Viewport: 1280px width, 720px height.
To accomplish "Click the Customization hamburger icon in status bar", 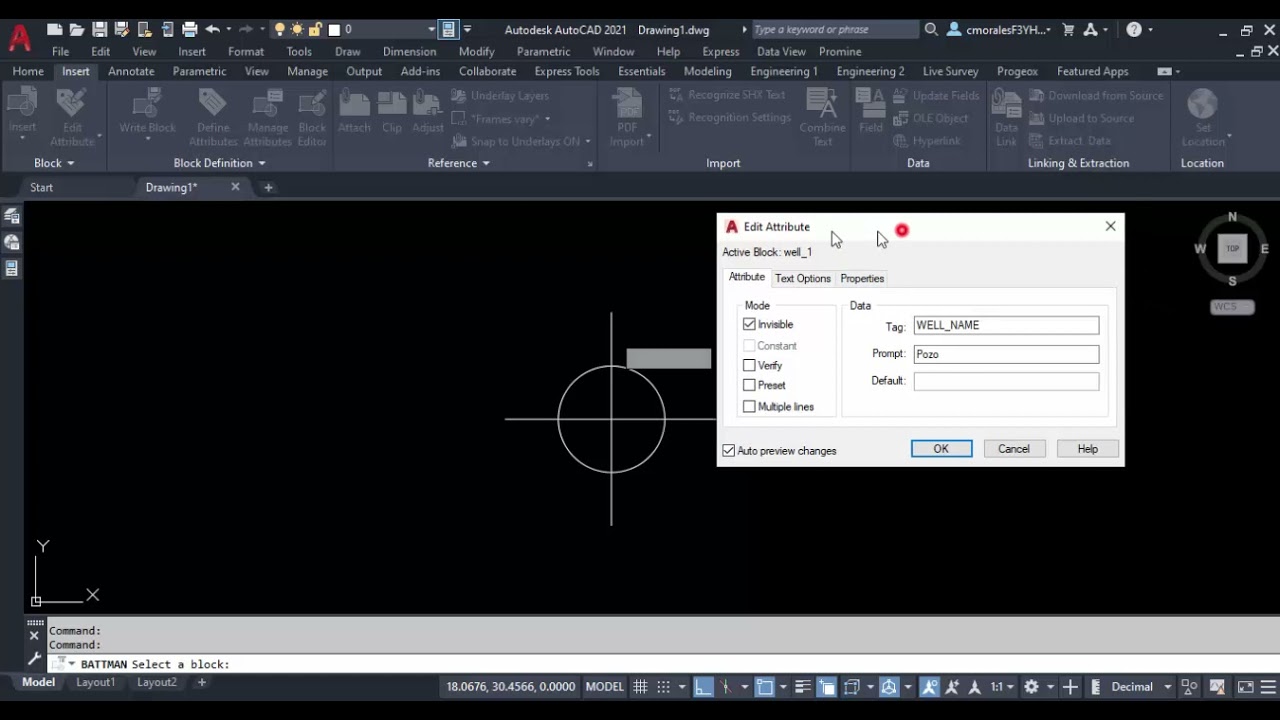I will [1267, 687].
